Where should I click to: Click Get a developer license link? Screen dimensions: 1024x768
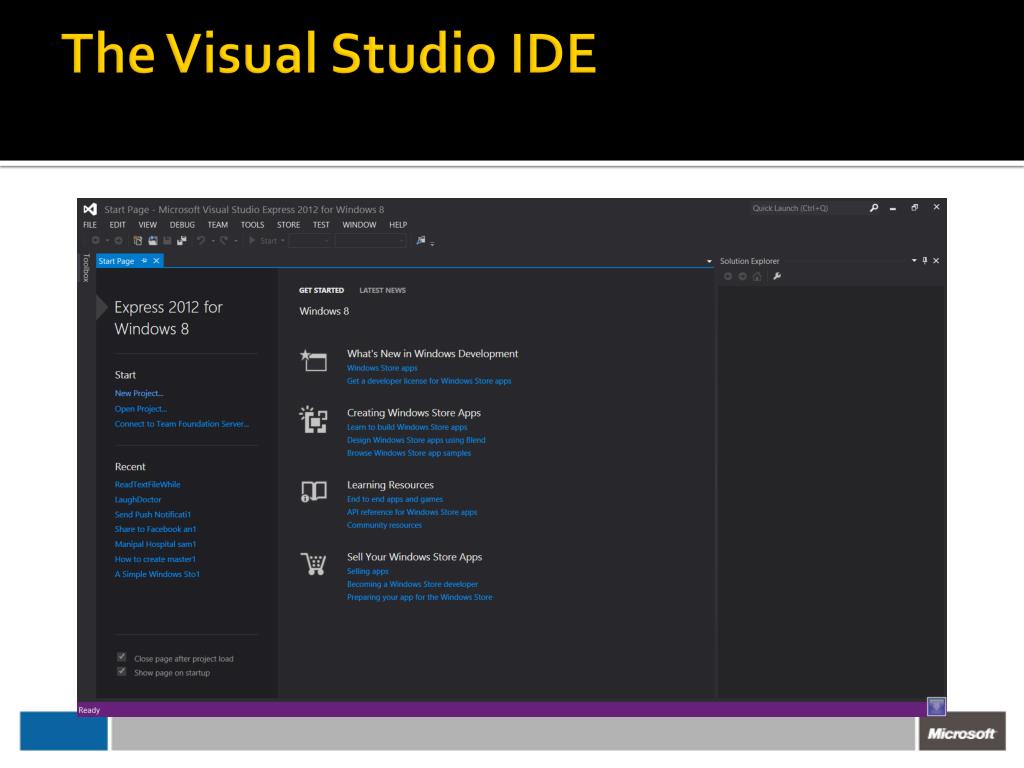point(429,381)
